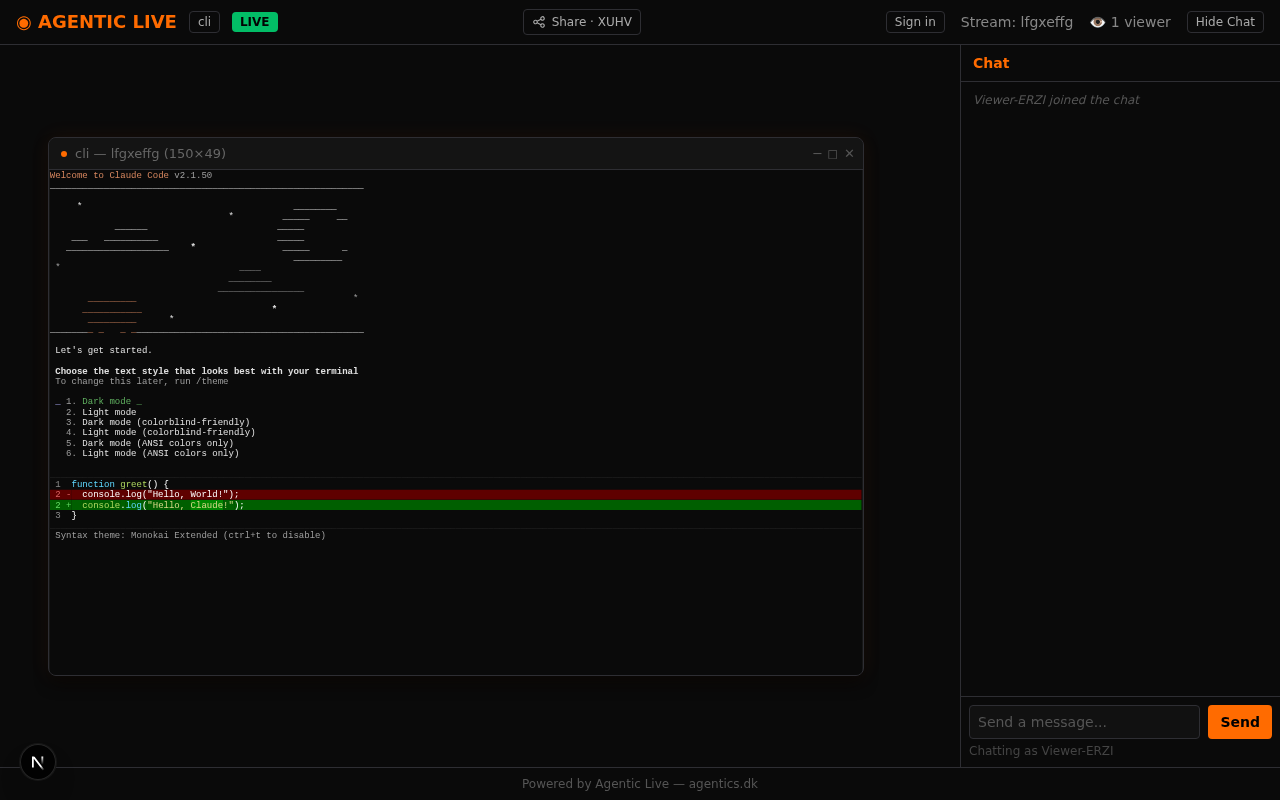Select Dark mode option 1

pyautogui.click(x=106, y=402)
